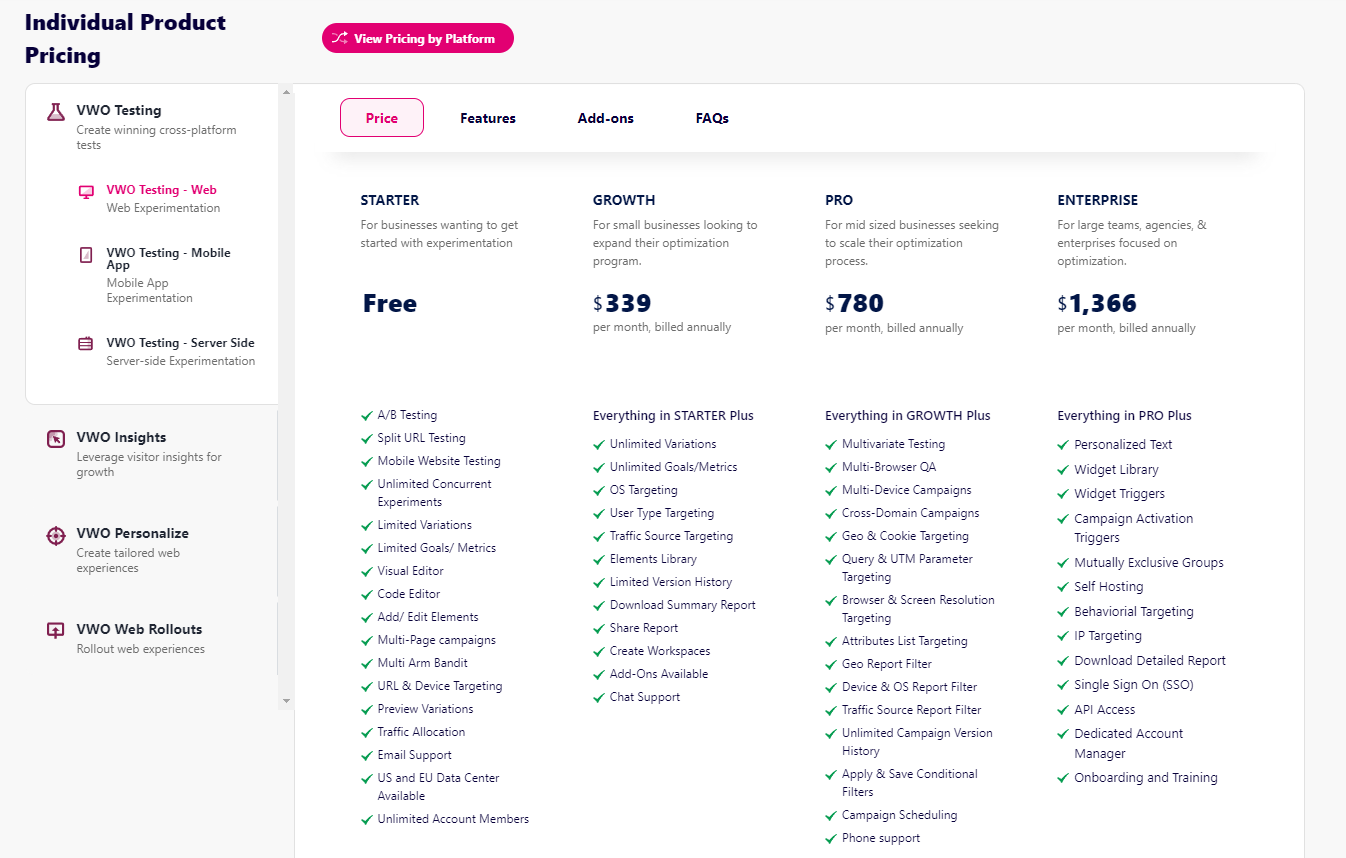Viewport: 1346px width, 858px height.
Task: Click Mutually Exclusive Groups feature
Action: [1149, 563]
